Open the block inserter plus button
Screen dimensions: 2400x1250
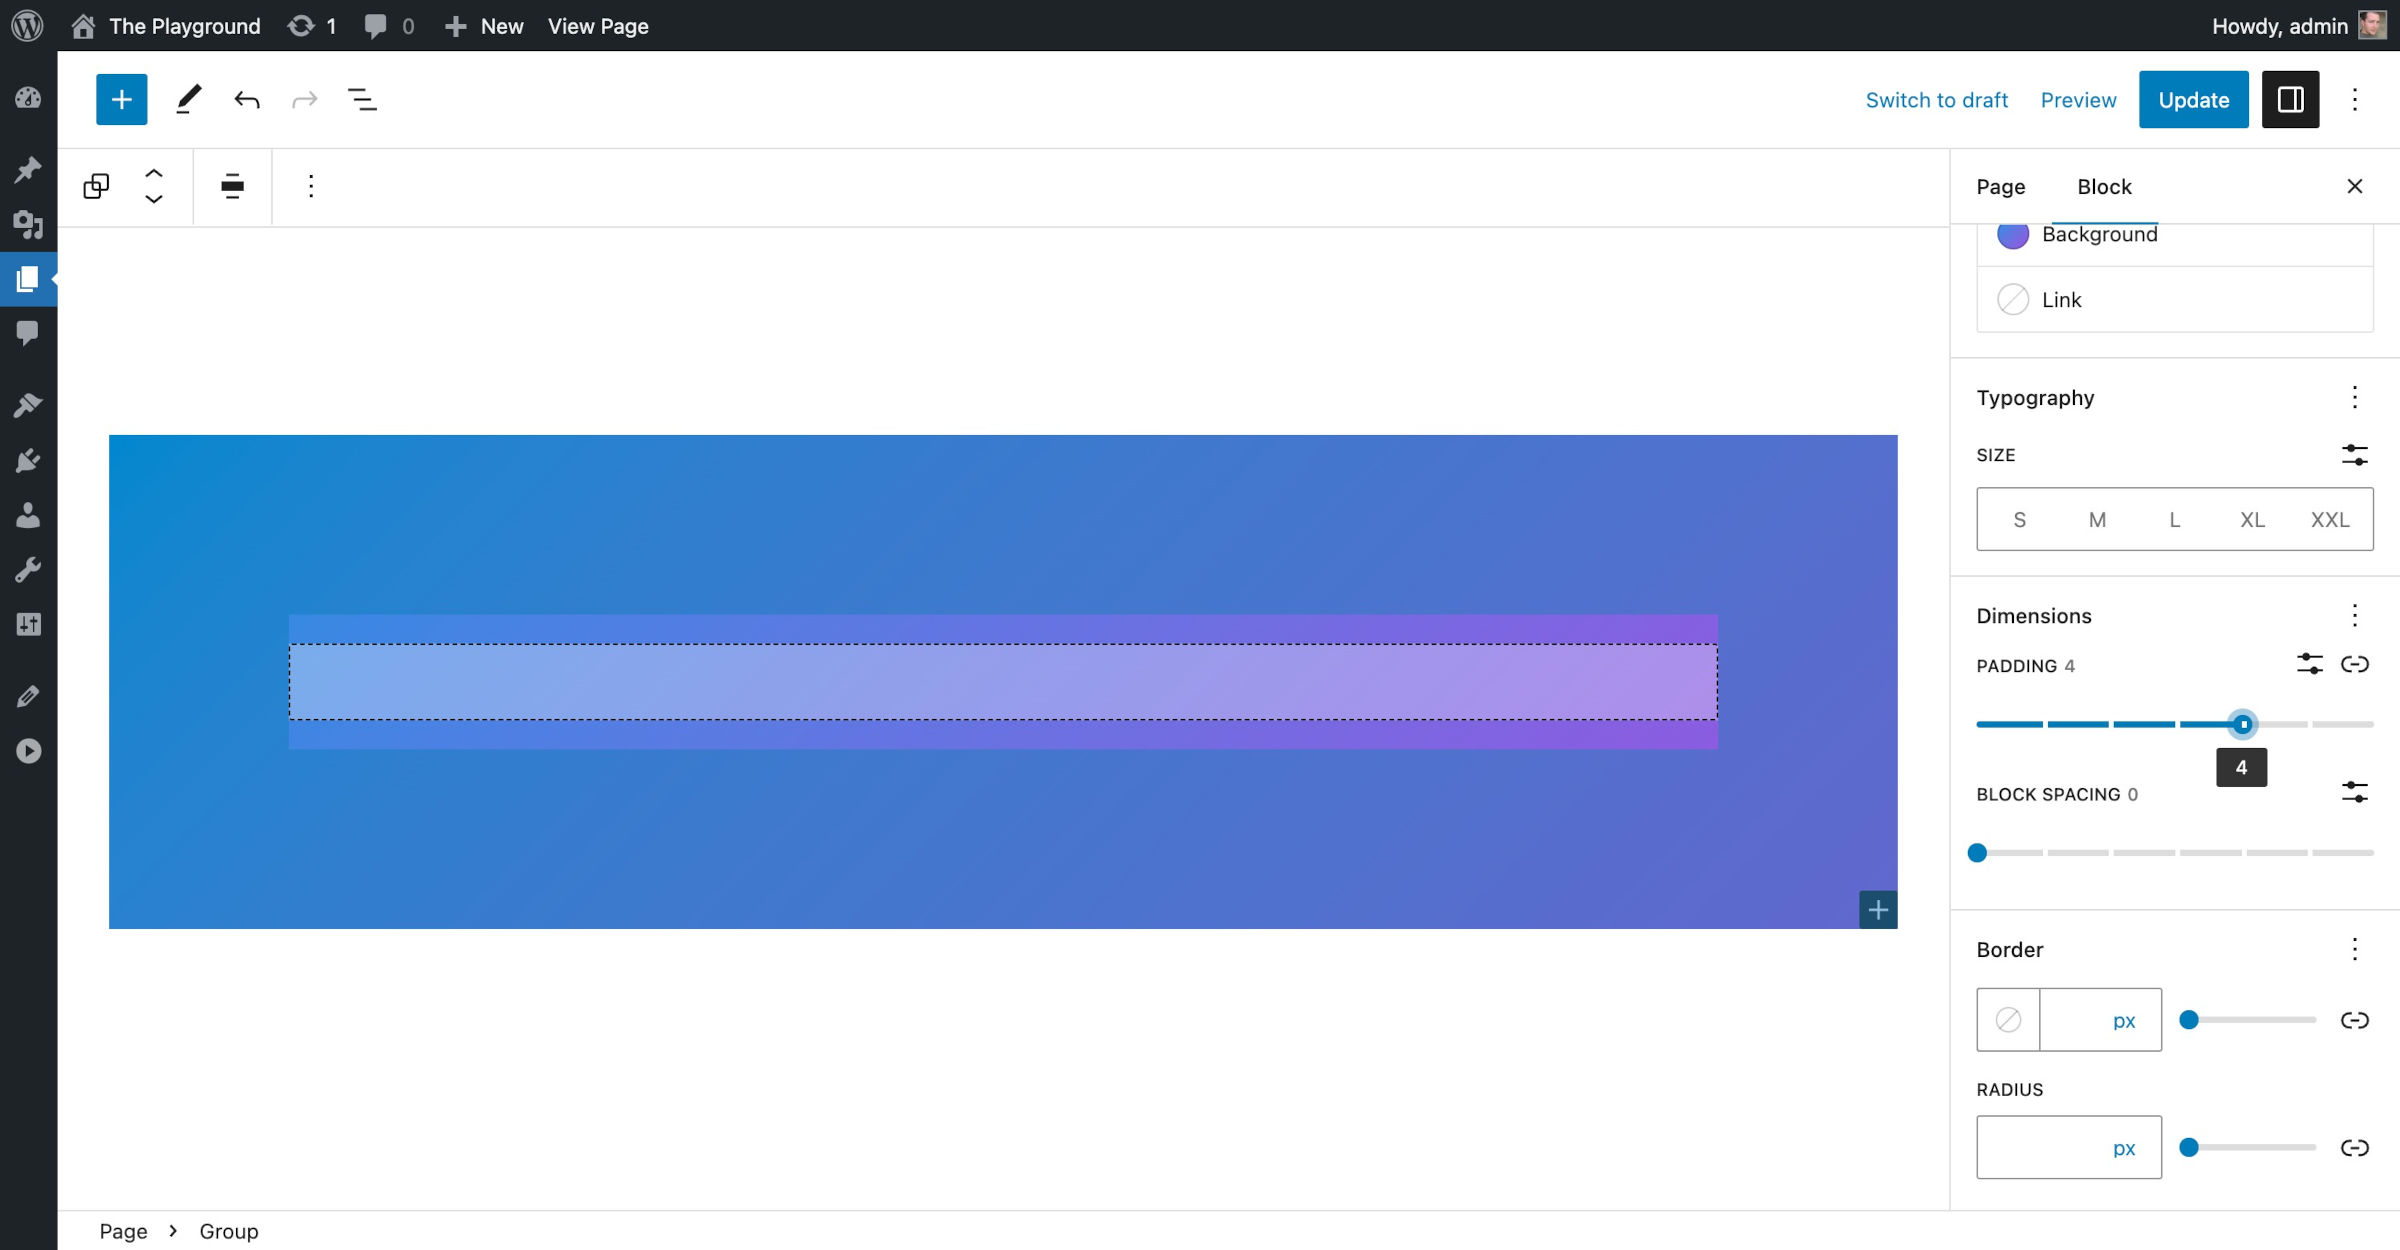[x=121, y=99]
